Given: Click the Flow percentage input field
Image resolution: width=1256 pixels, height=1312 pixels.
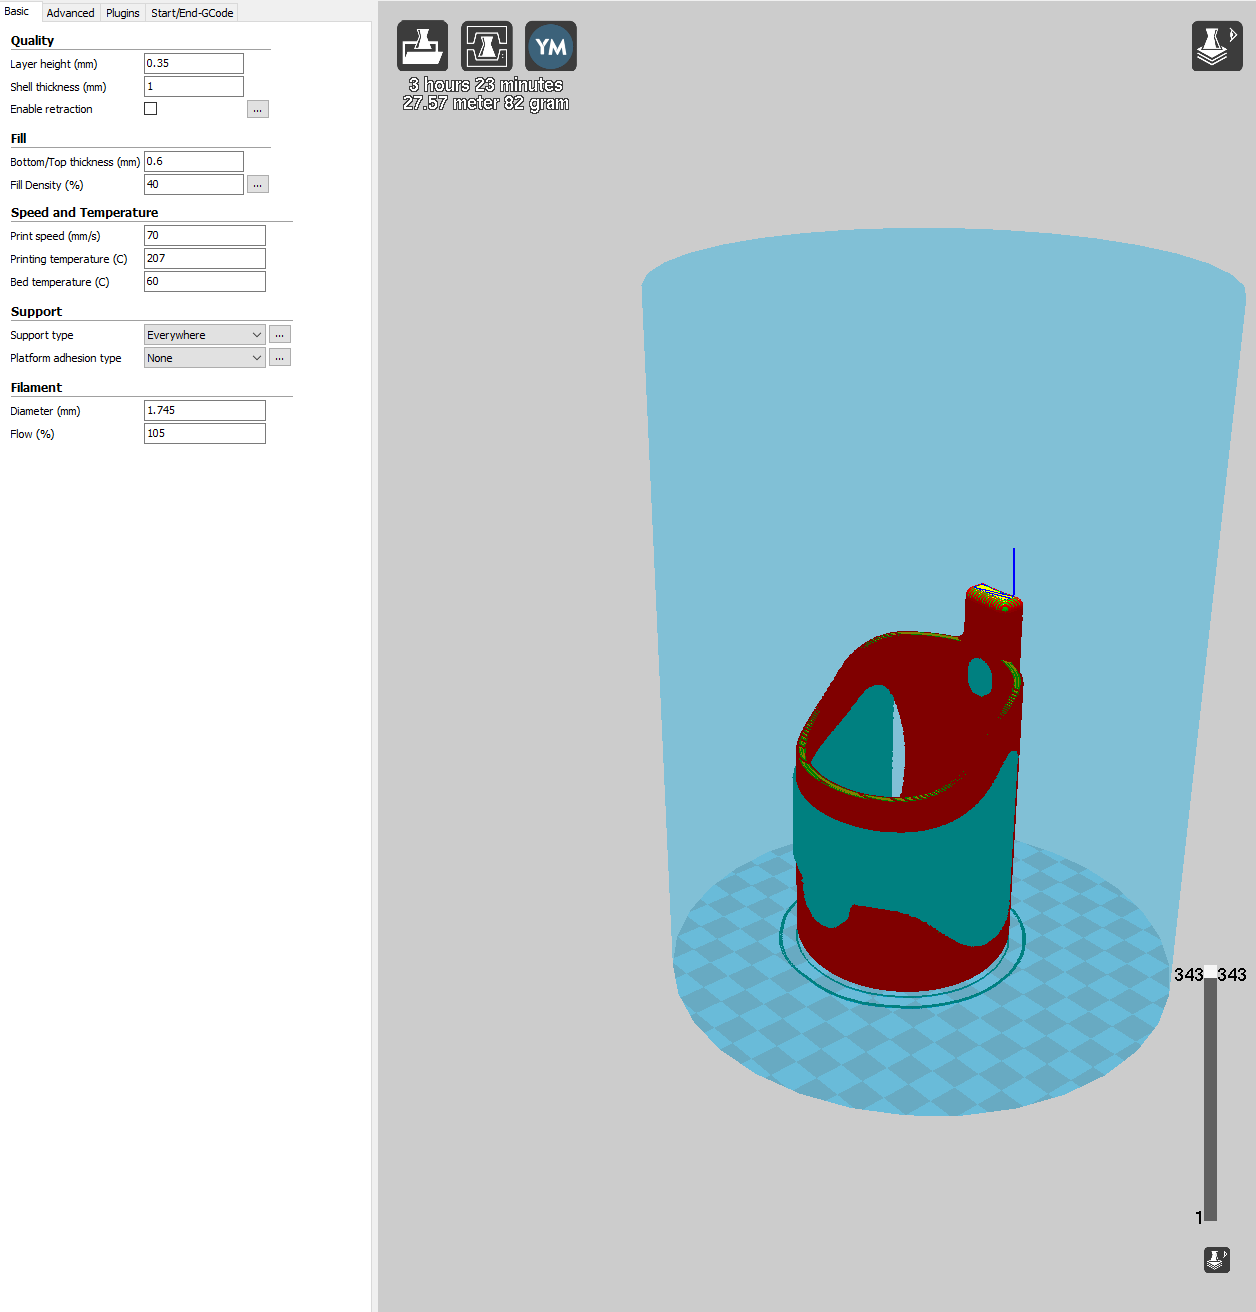Looking at the screenshot, I should tap(204, 433).
